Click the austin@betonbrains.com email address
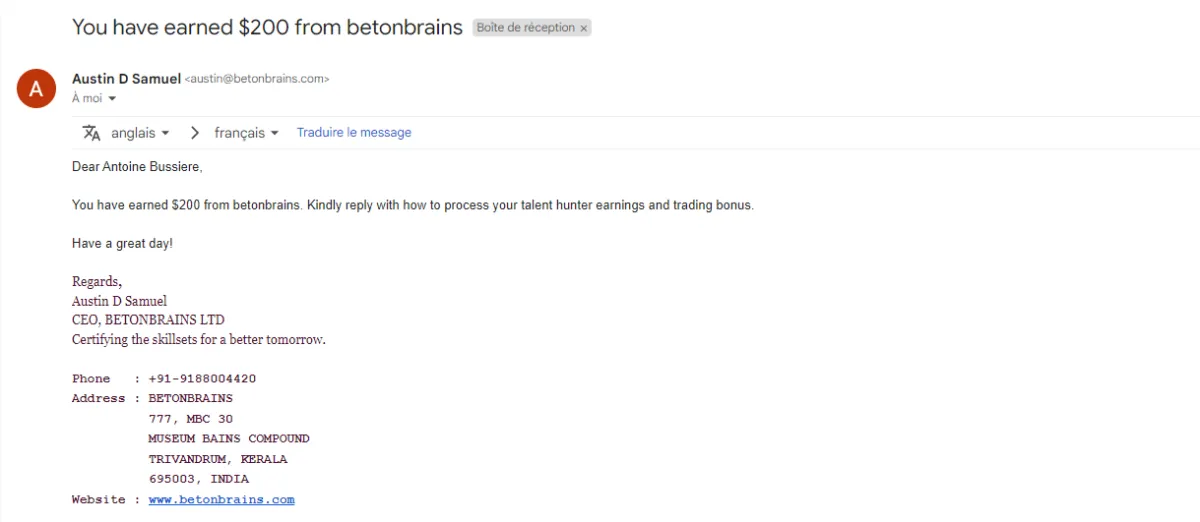Viewport: 1200px width, 522px height. point(257,79)
